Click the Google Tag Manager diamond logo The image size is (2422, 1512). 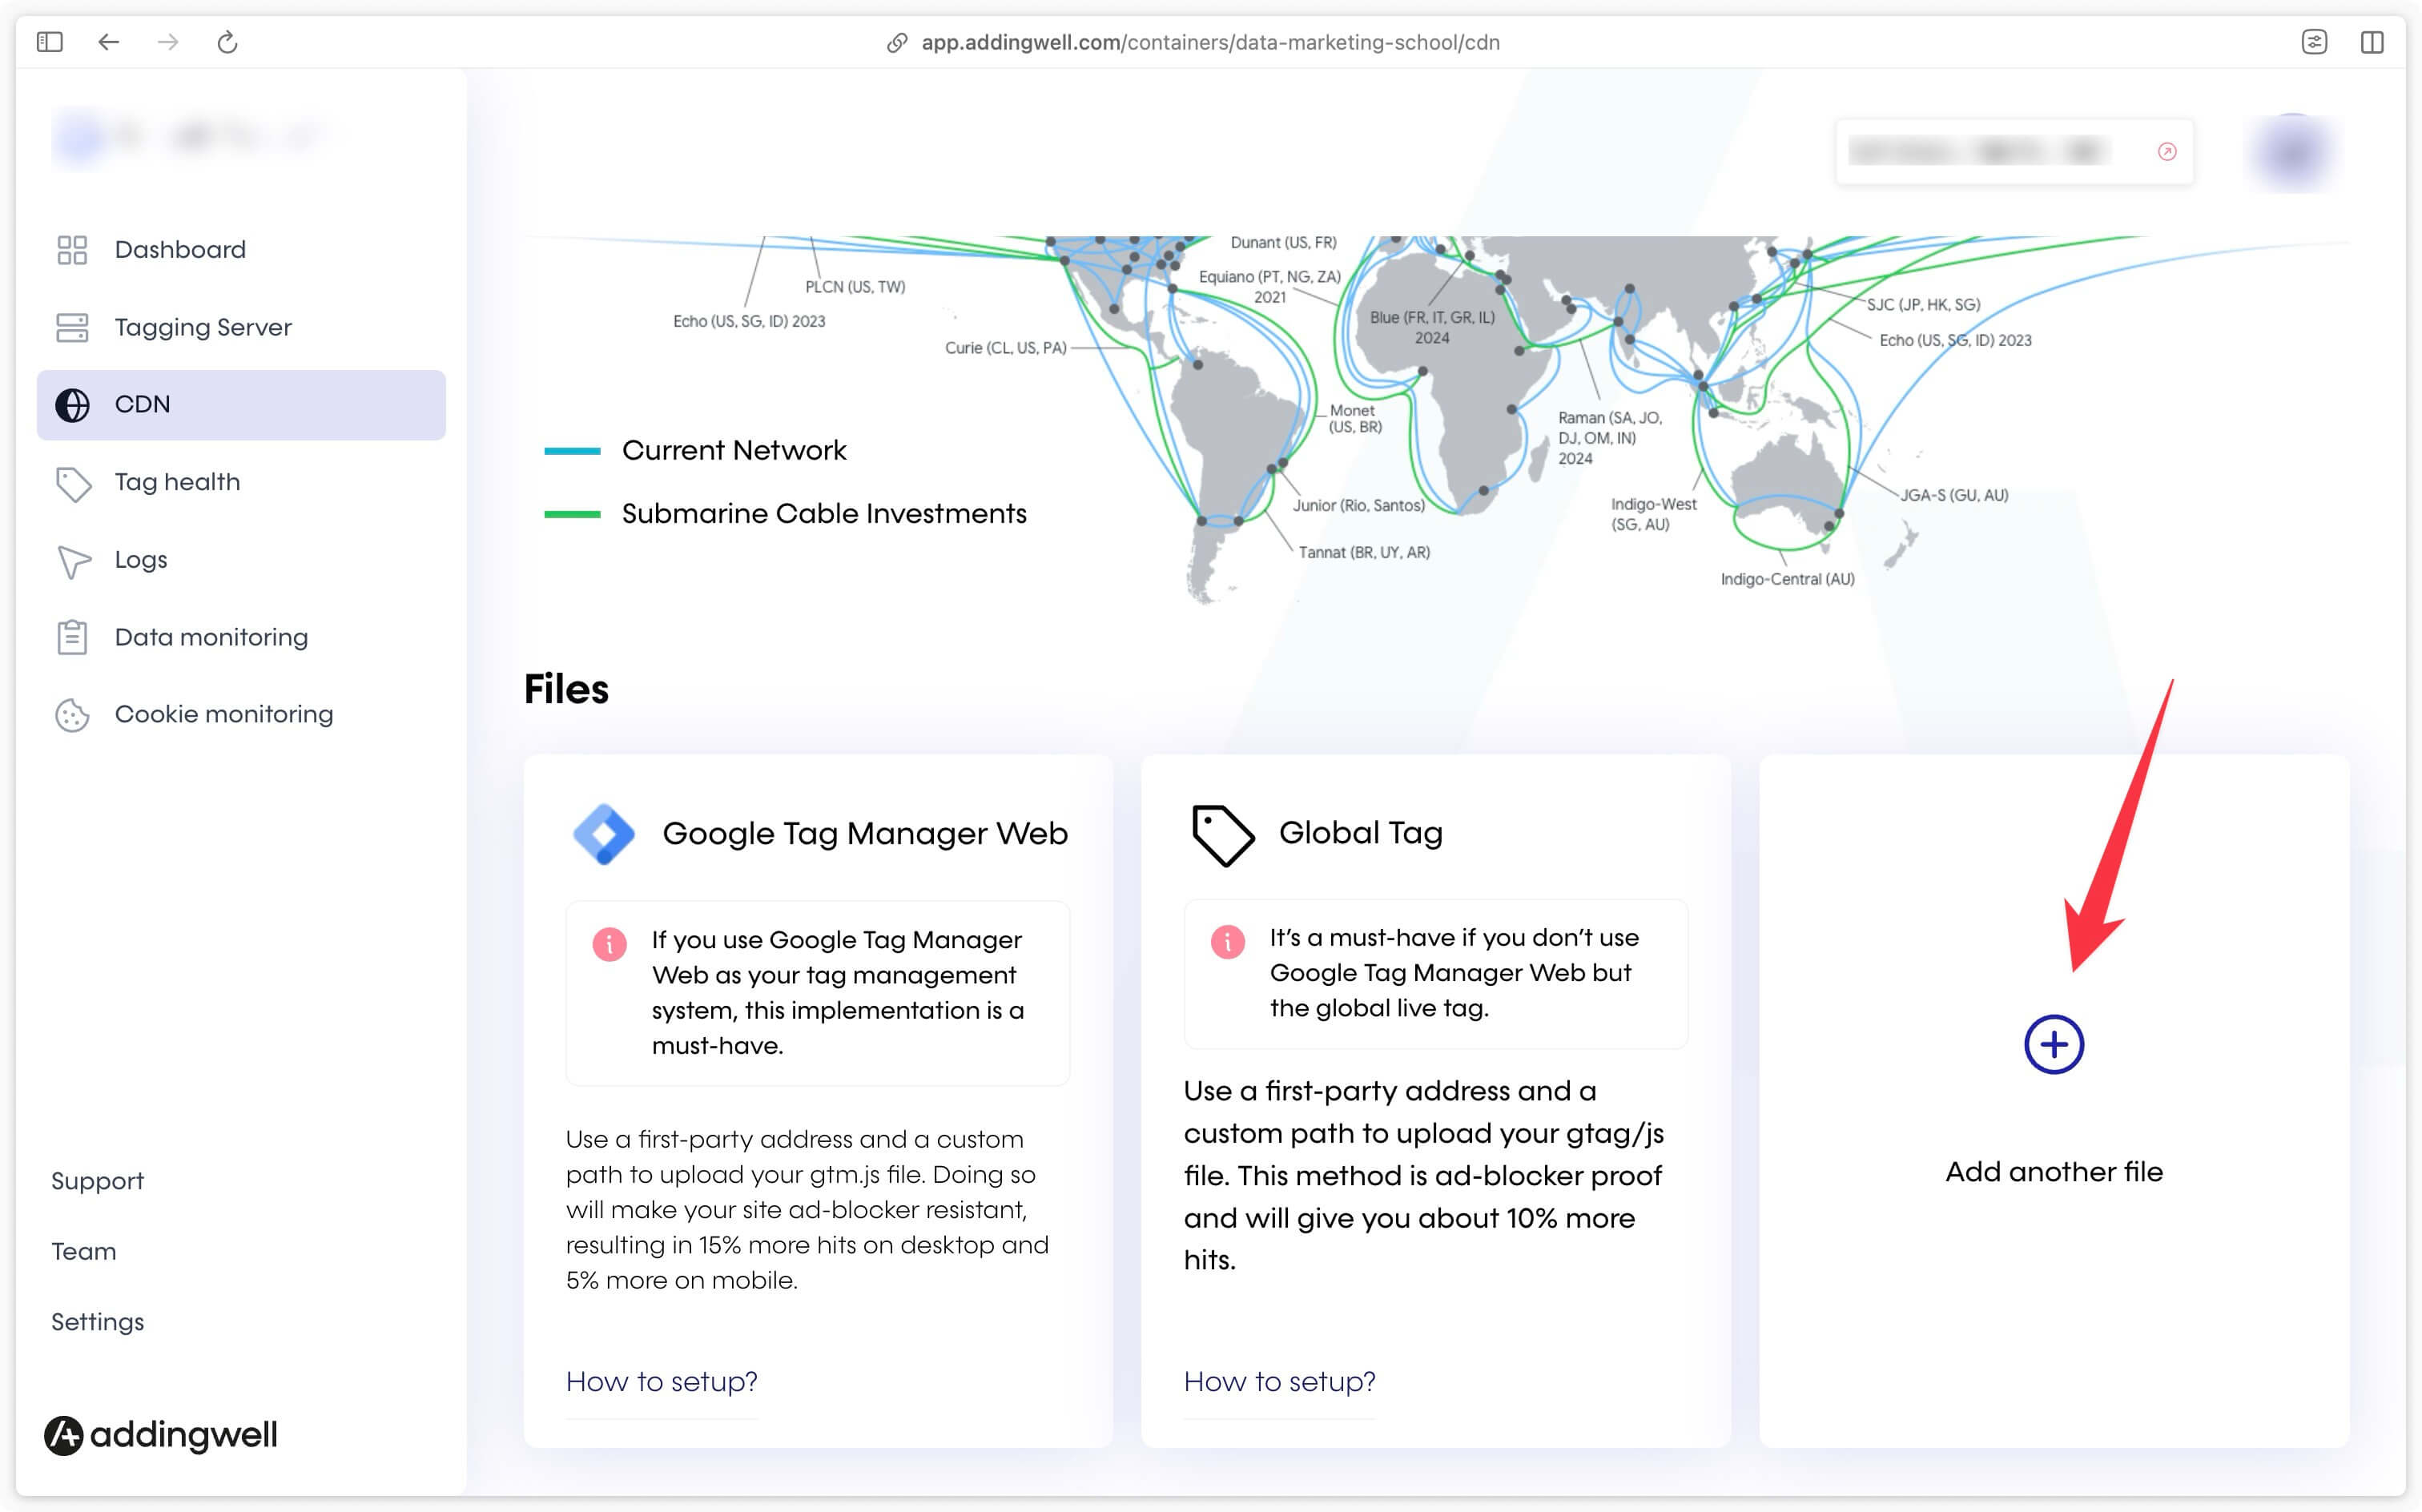[x=604, y=833]
